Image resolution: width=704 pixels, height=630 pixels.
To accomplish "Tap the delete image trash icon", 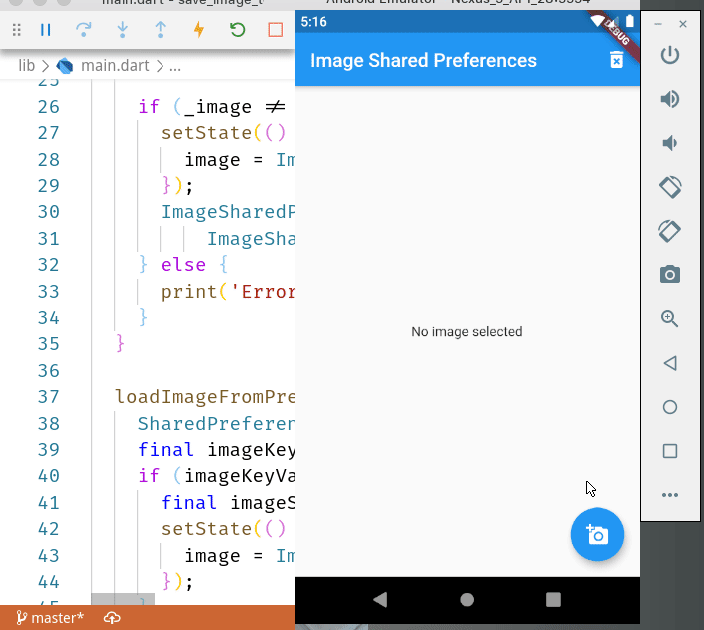I will [x=616, y=60].
